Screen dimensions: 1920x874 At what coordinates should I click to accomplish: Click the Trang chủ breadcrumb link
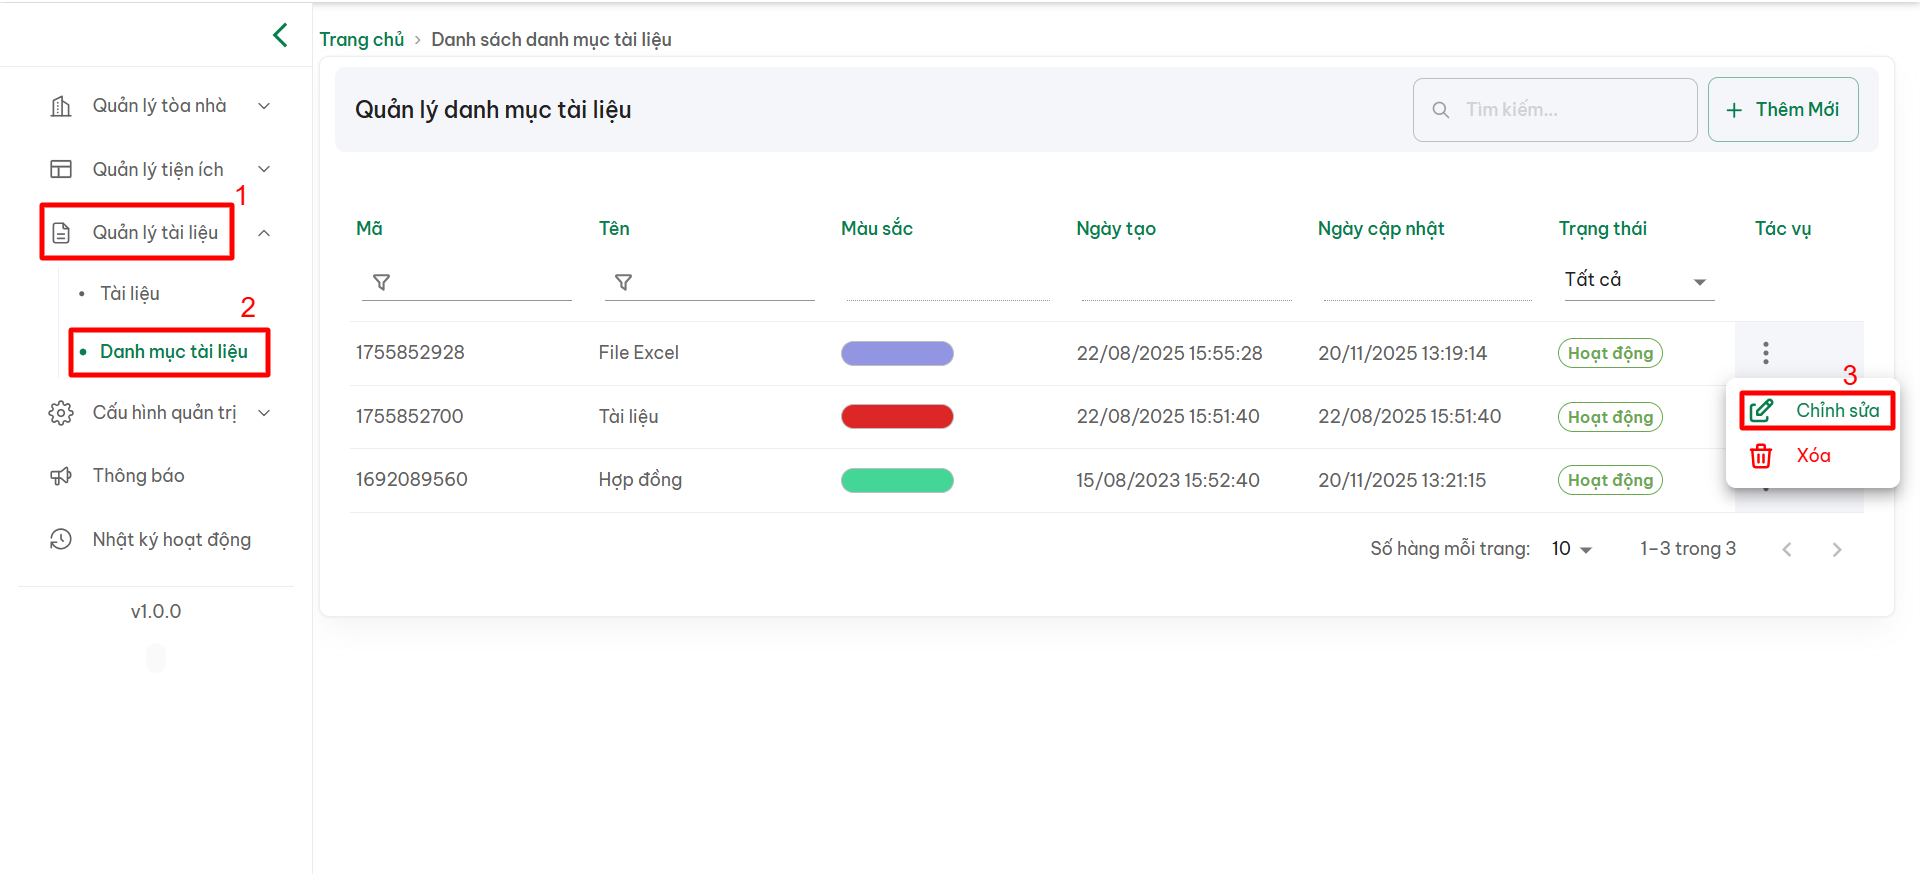[x=361, y=39]
